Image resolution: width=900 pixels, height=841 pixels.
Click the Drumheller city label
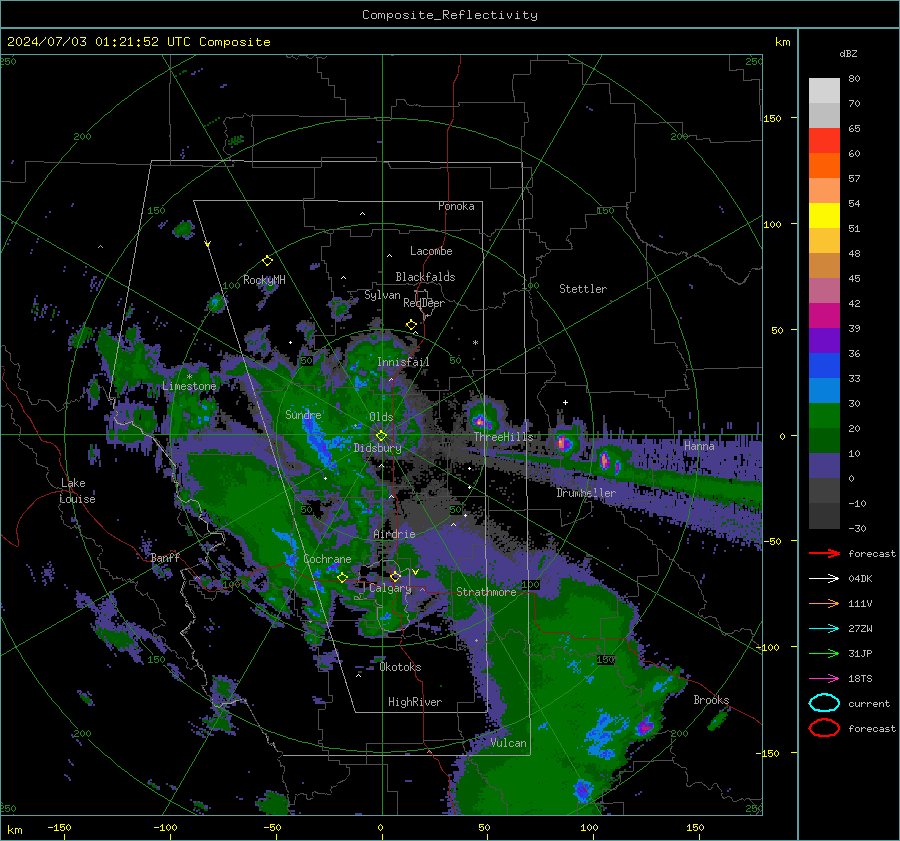pyautogui.click(x=586, y=493)
